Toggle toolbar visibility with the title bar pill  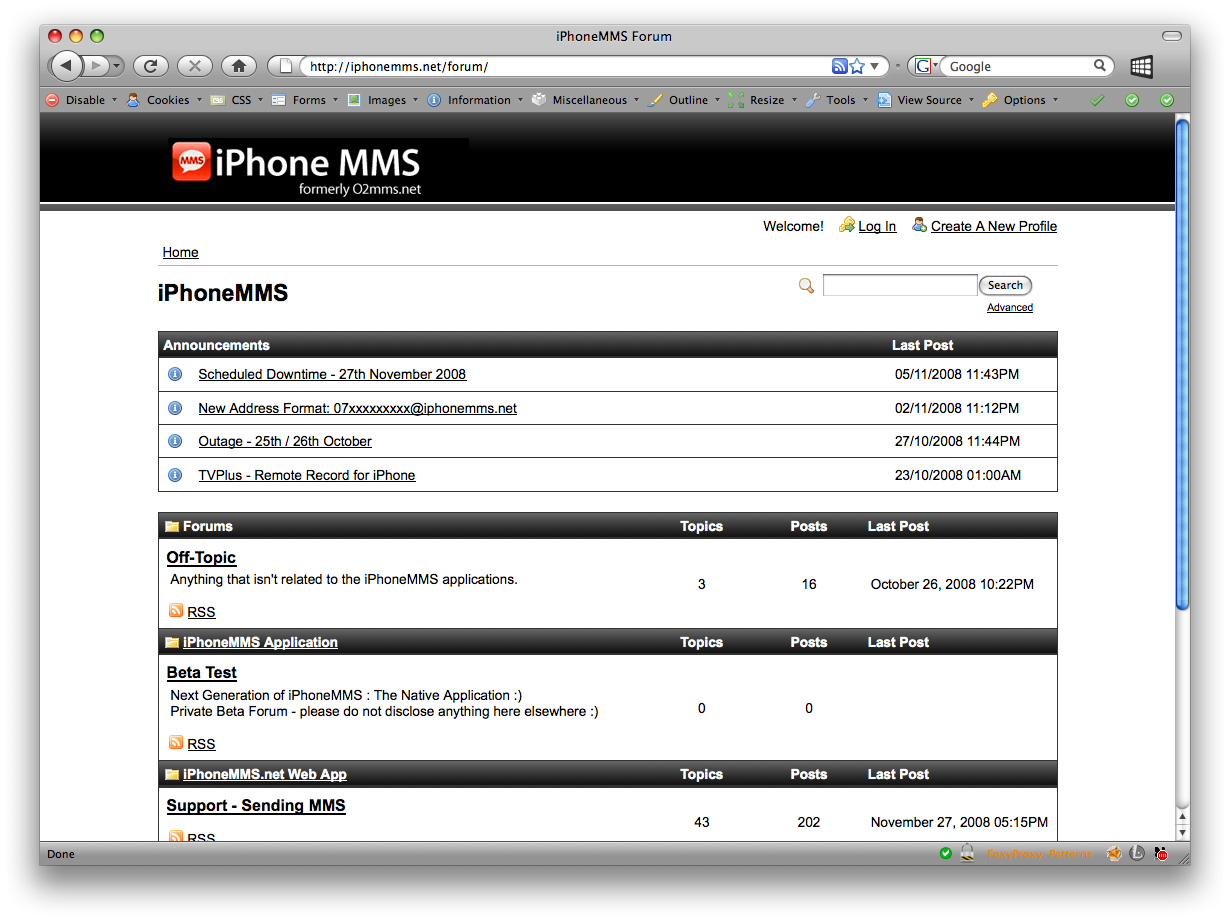click(x=1171, y=36)
